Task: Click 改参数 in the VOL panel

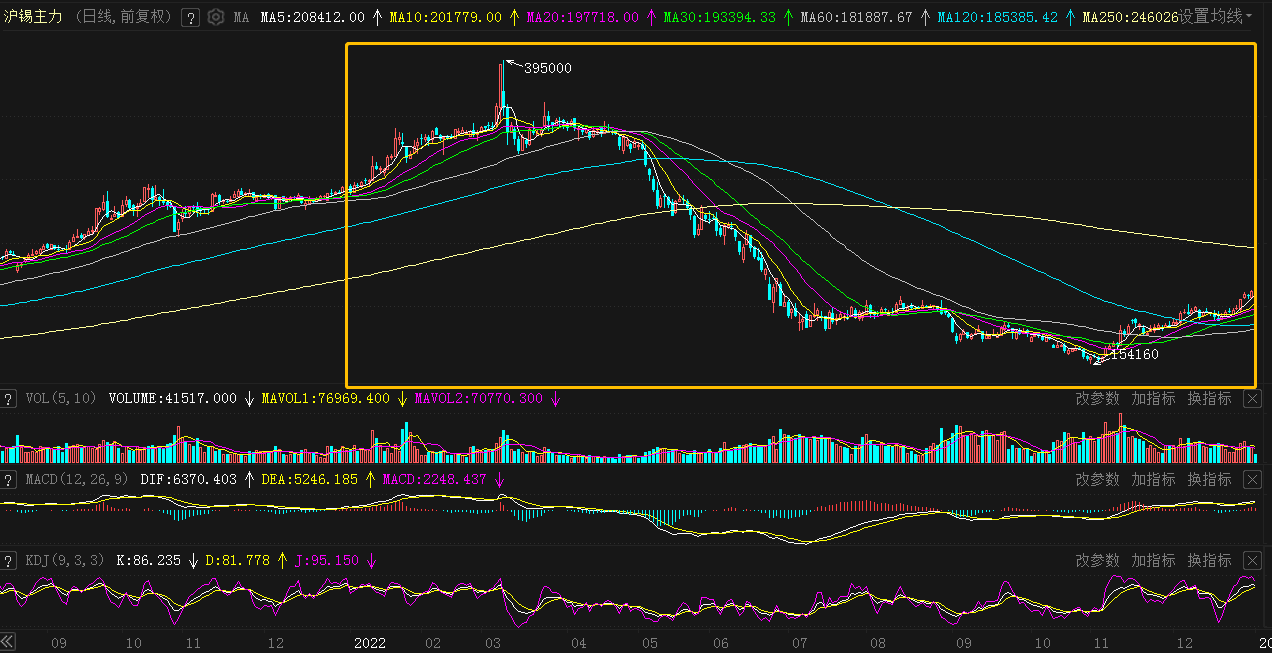Action: [1097, 399]
